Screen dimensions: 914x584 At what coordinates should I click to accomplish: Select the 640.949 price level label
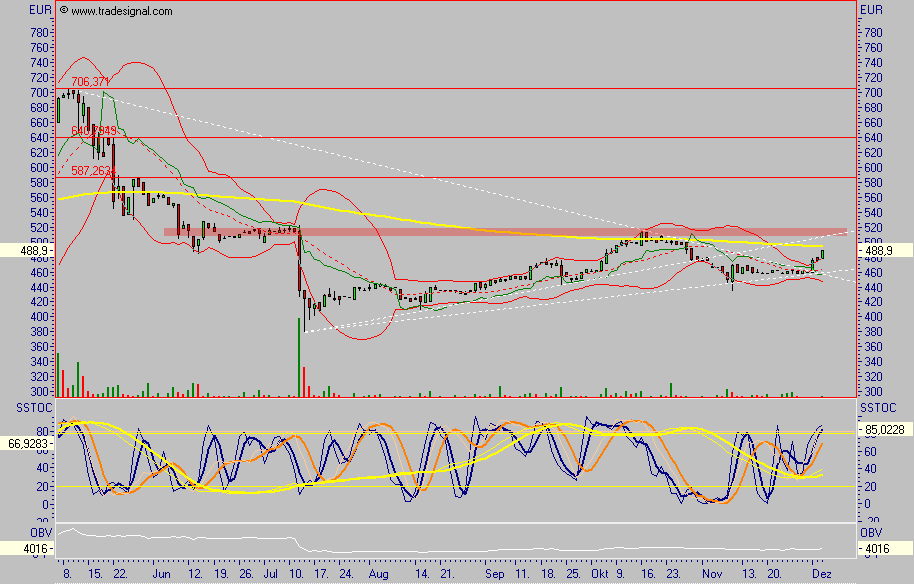93,130
